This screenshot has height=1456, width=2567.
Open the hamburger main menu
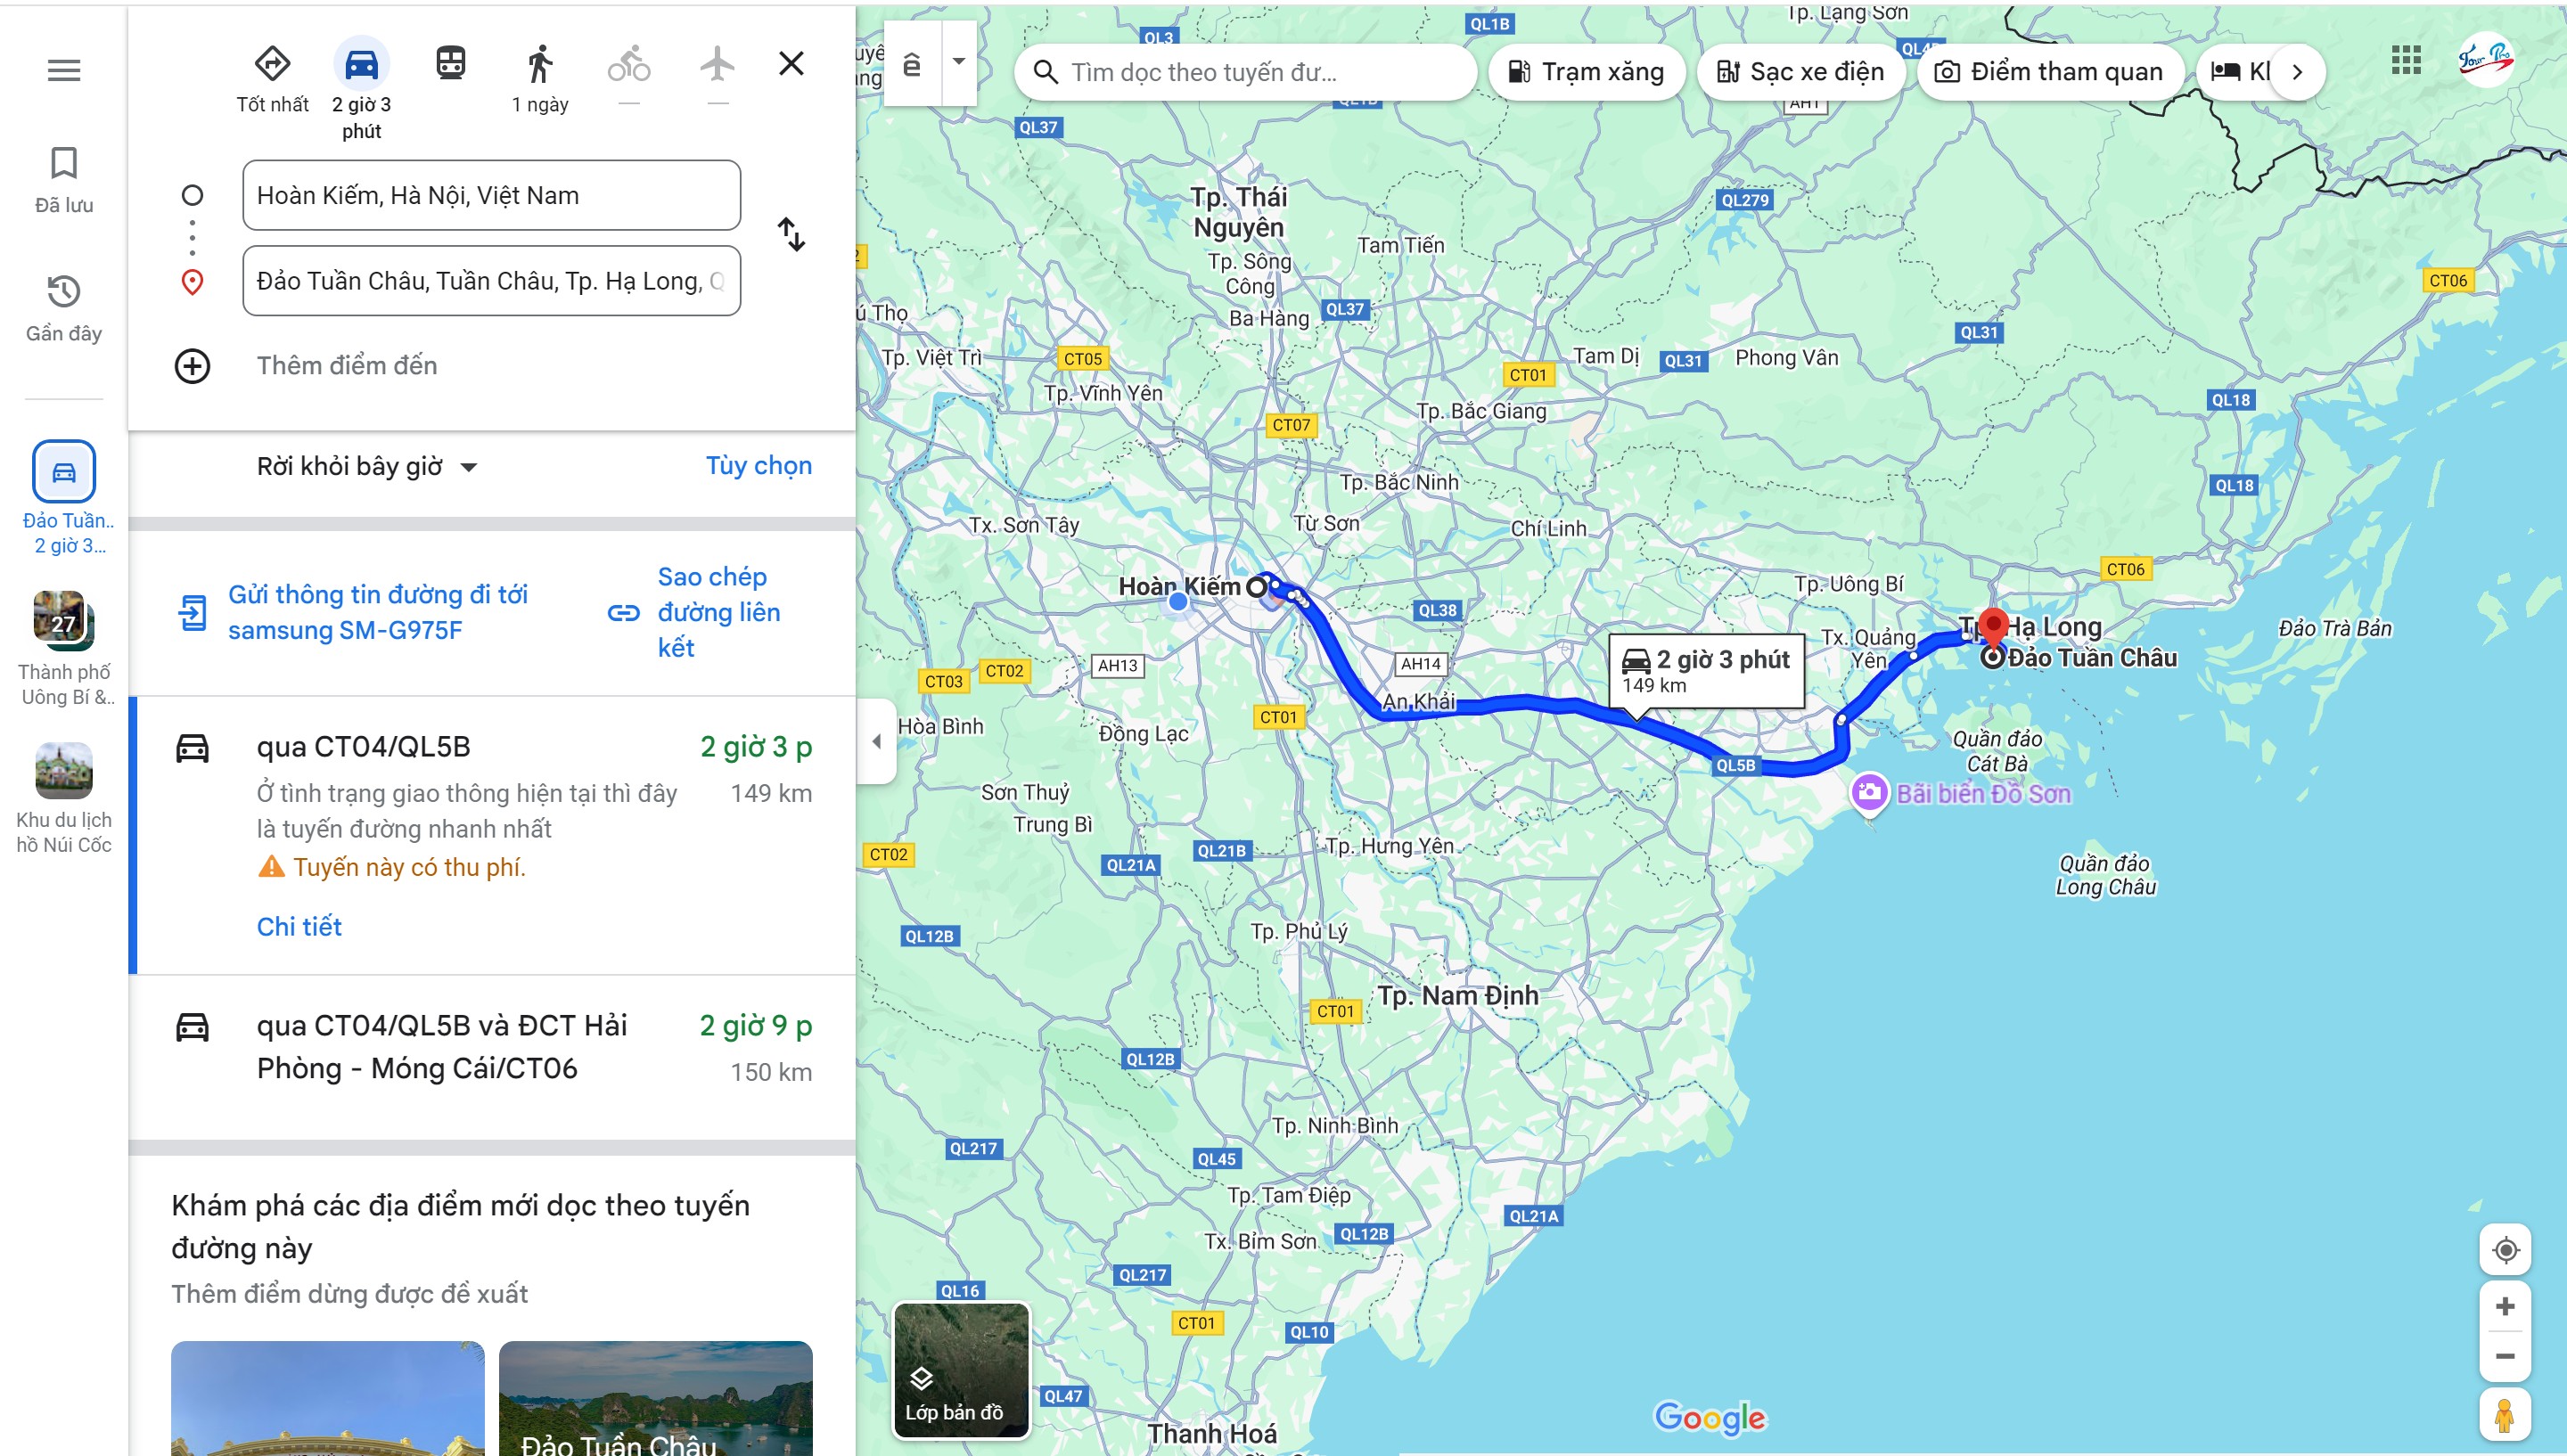point(64,70)
